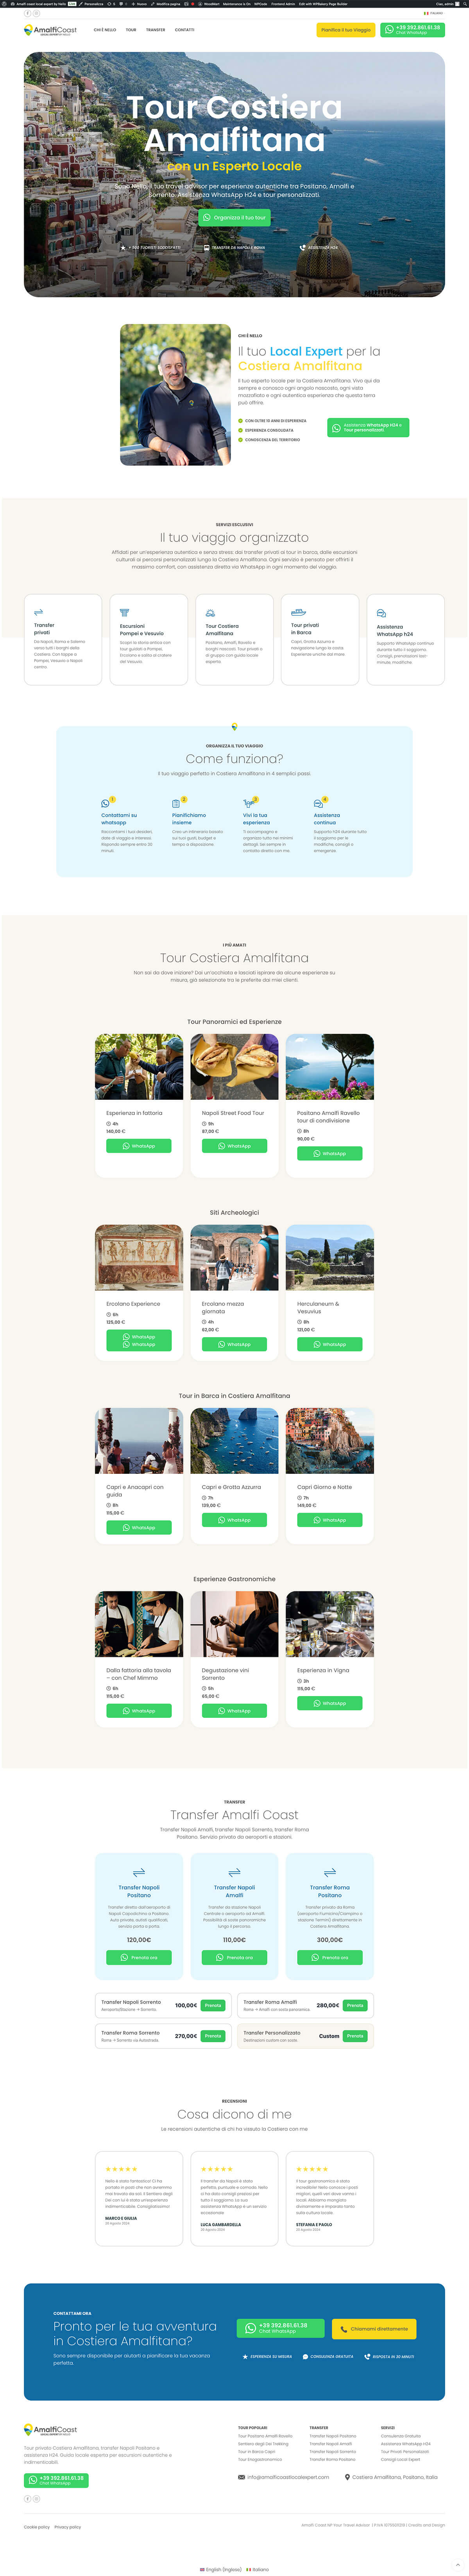The image size is (469, 2576).
Task: Click the transfer arrows icon on Transfer Napoli Positano
Action: (139, 1872)
